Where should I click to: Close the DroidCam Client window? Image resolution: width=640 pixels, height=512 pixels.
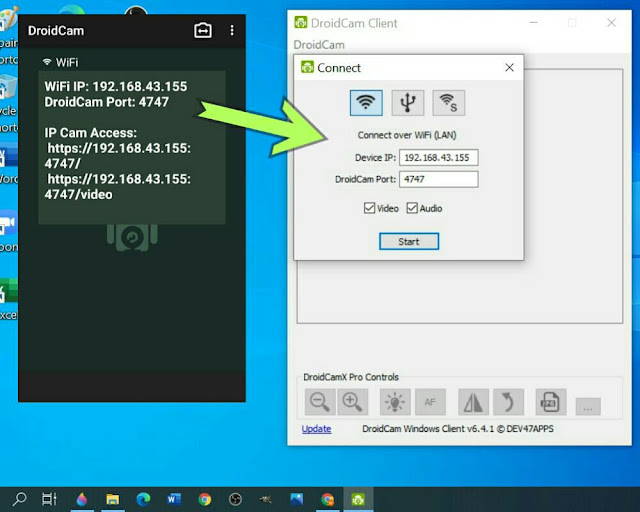(x=611, y=23)
